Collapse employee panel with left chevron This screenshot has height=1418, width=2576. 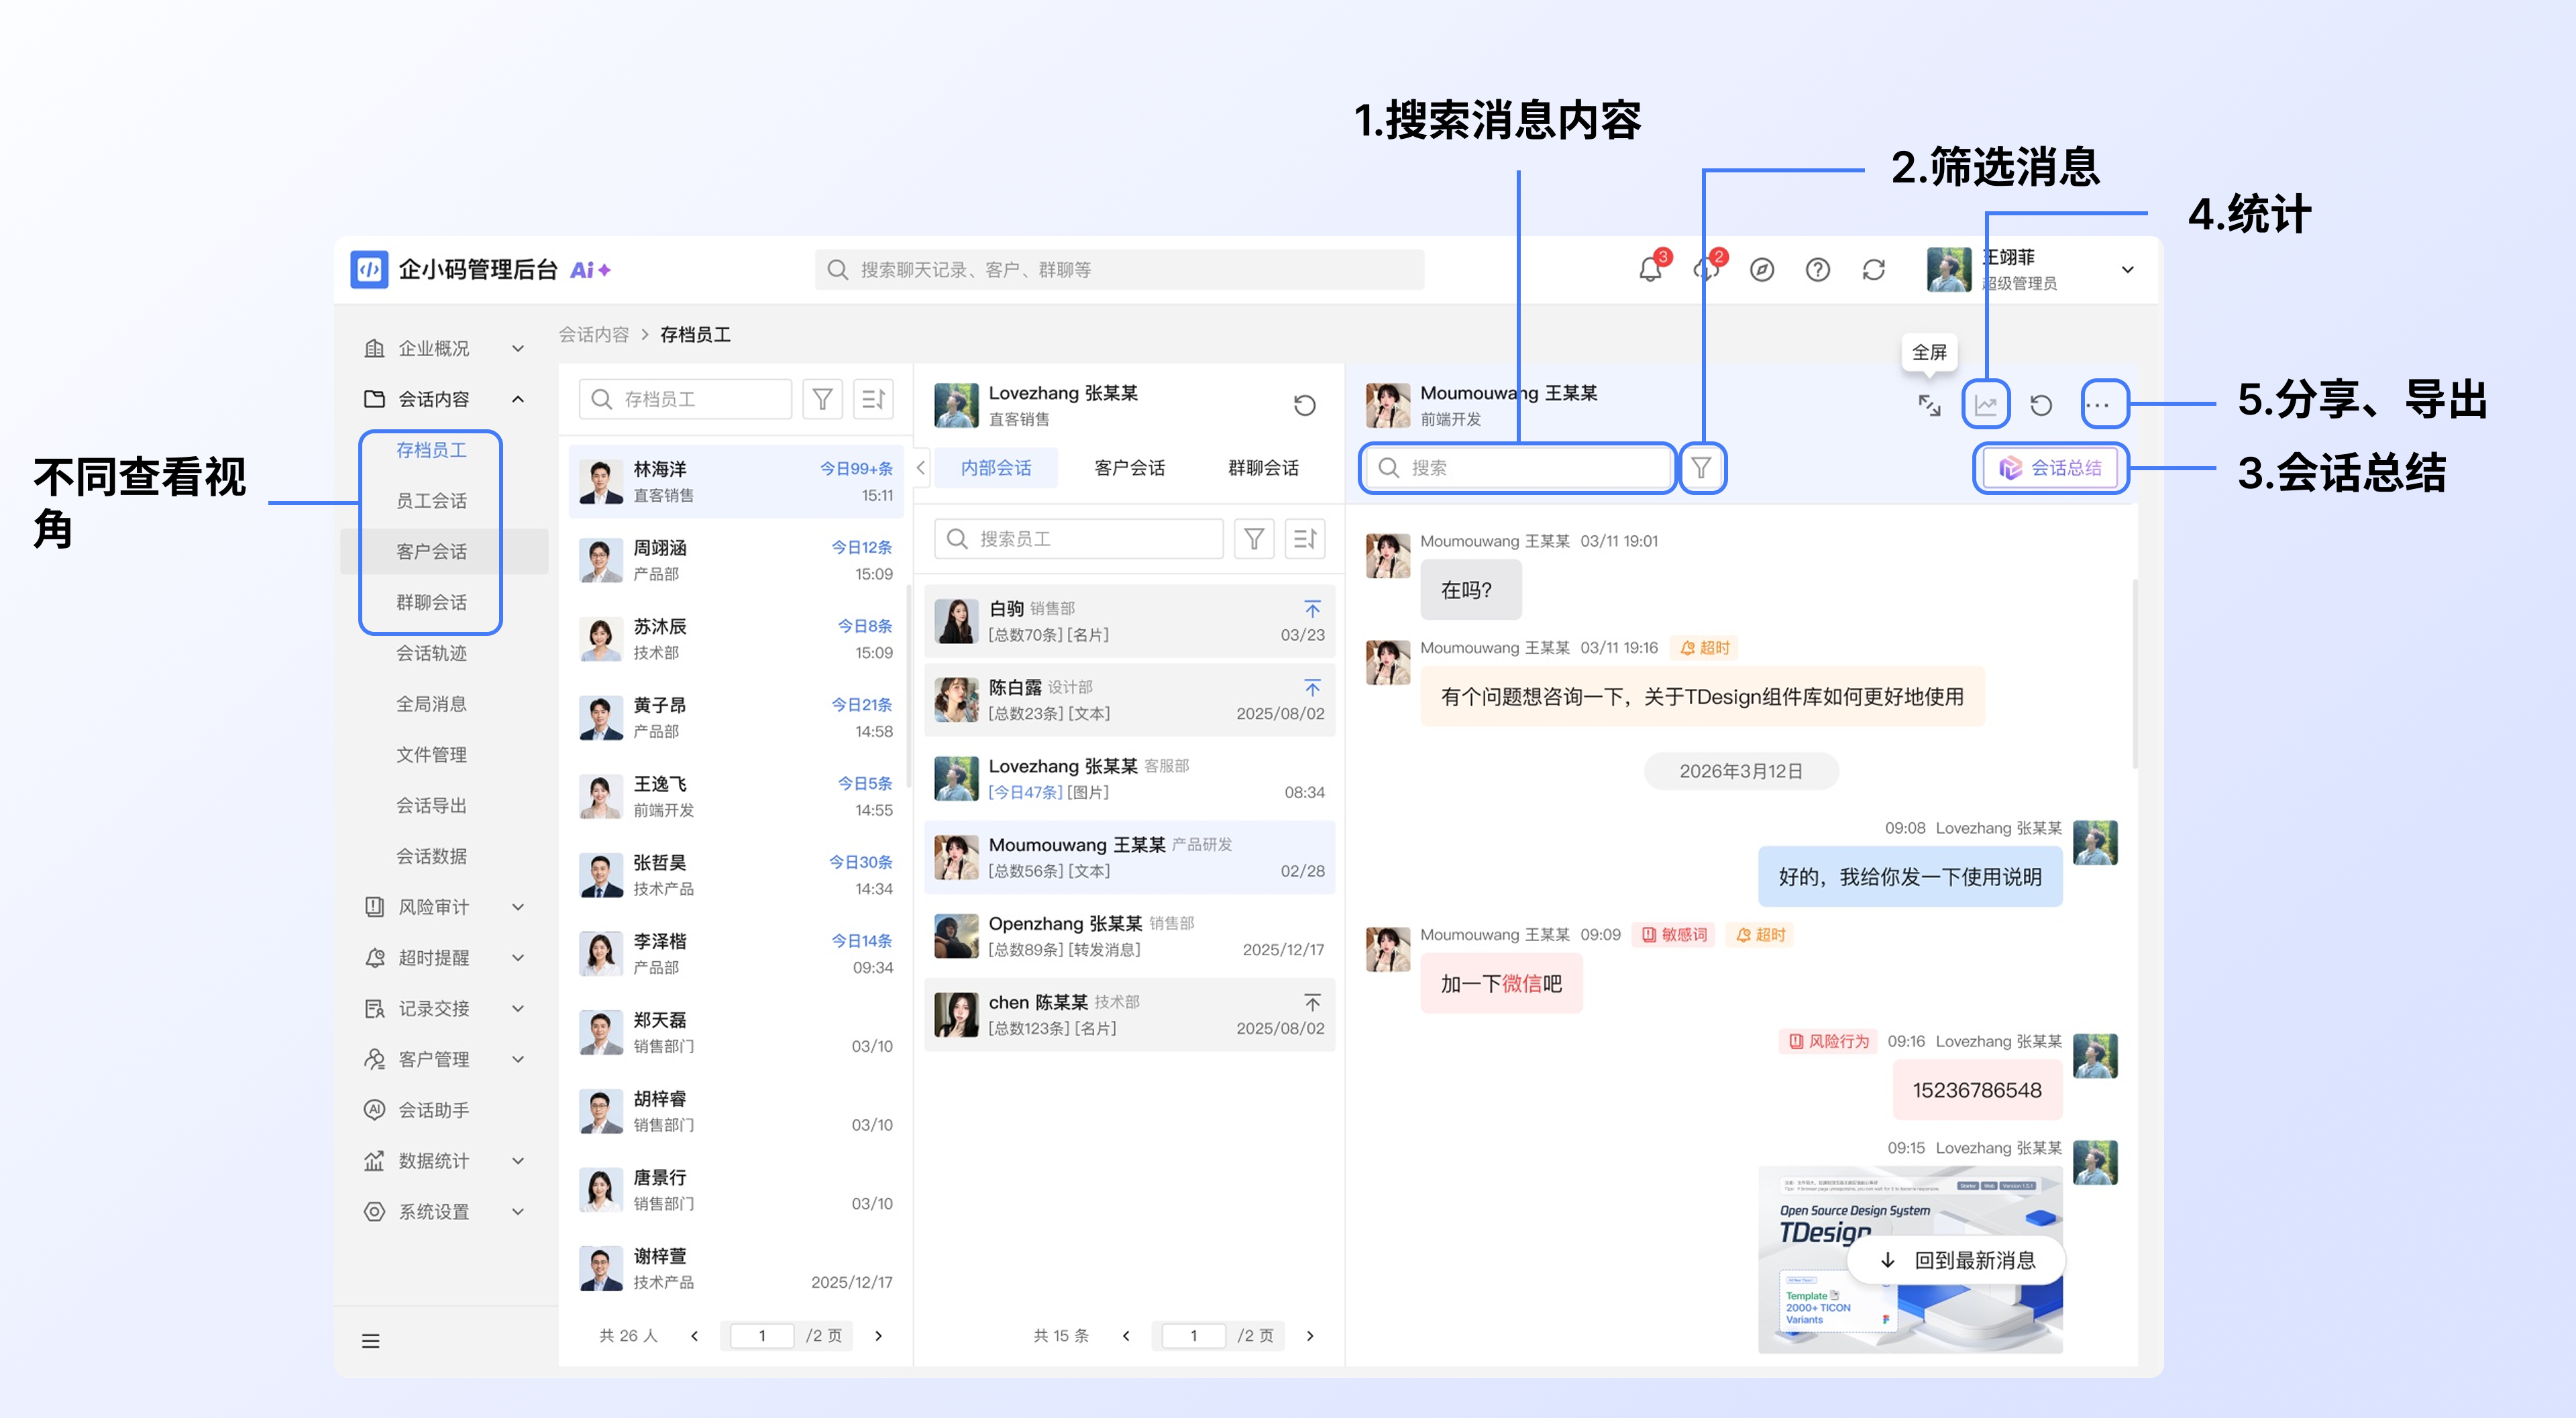(920, 468)
